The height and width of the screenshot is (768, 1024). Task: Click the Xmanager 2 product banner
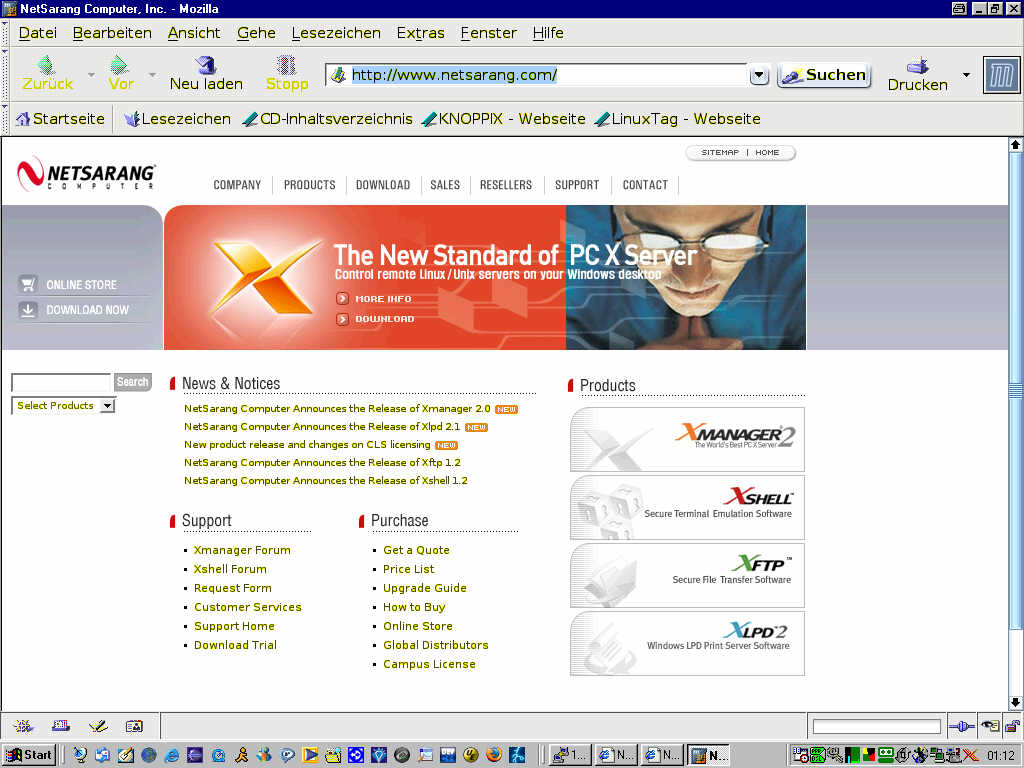tap(687, 439)
